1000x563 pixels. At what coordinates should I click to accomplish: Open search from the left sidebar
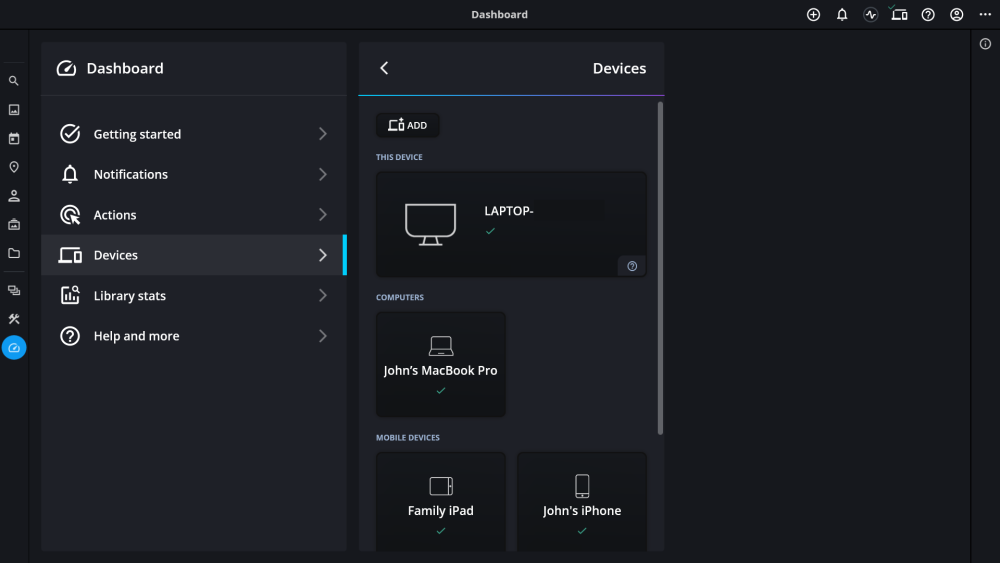click(x=13, y=81)
